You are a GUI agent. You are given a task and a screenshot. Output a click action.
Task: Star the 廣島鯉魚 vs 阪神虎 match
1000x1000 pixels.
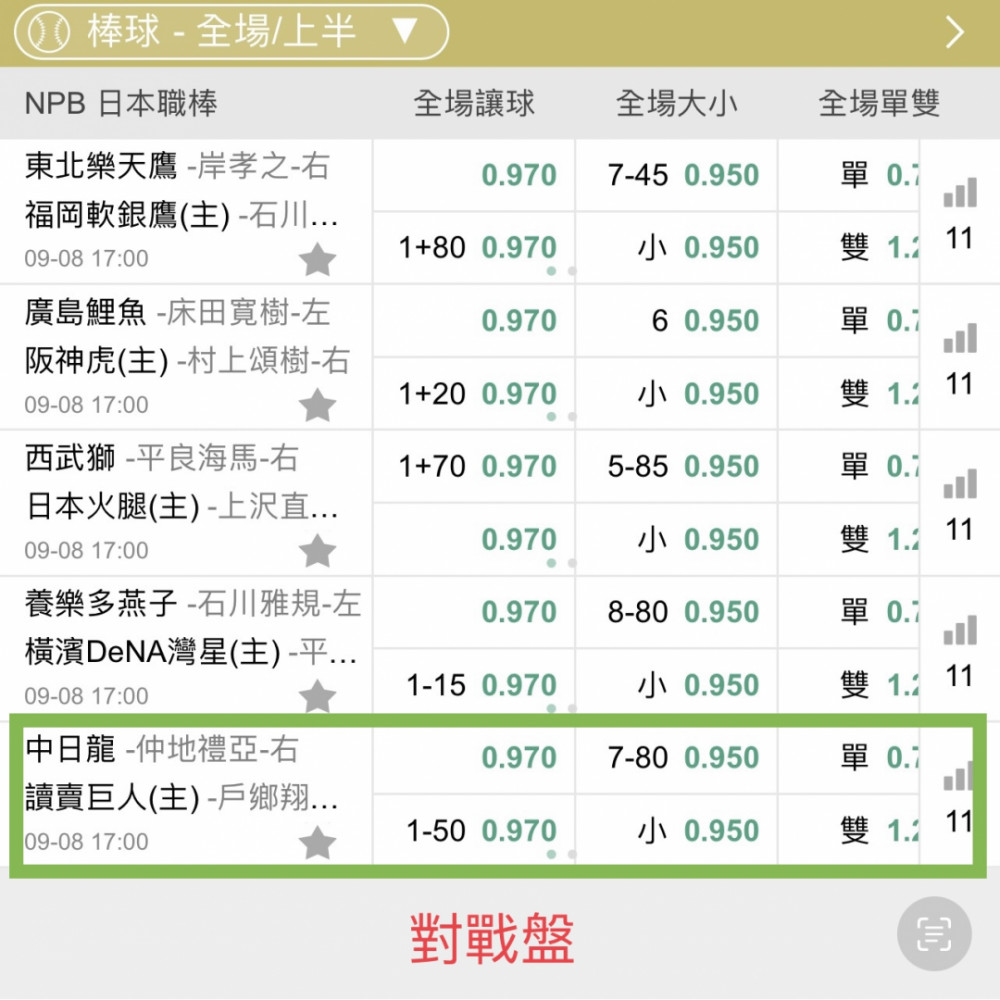click(317, 405)
